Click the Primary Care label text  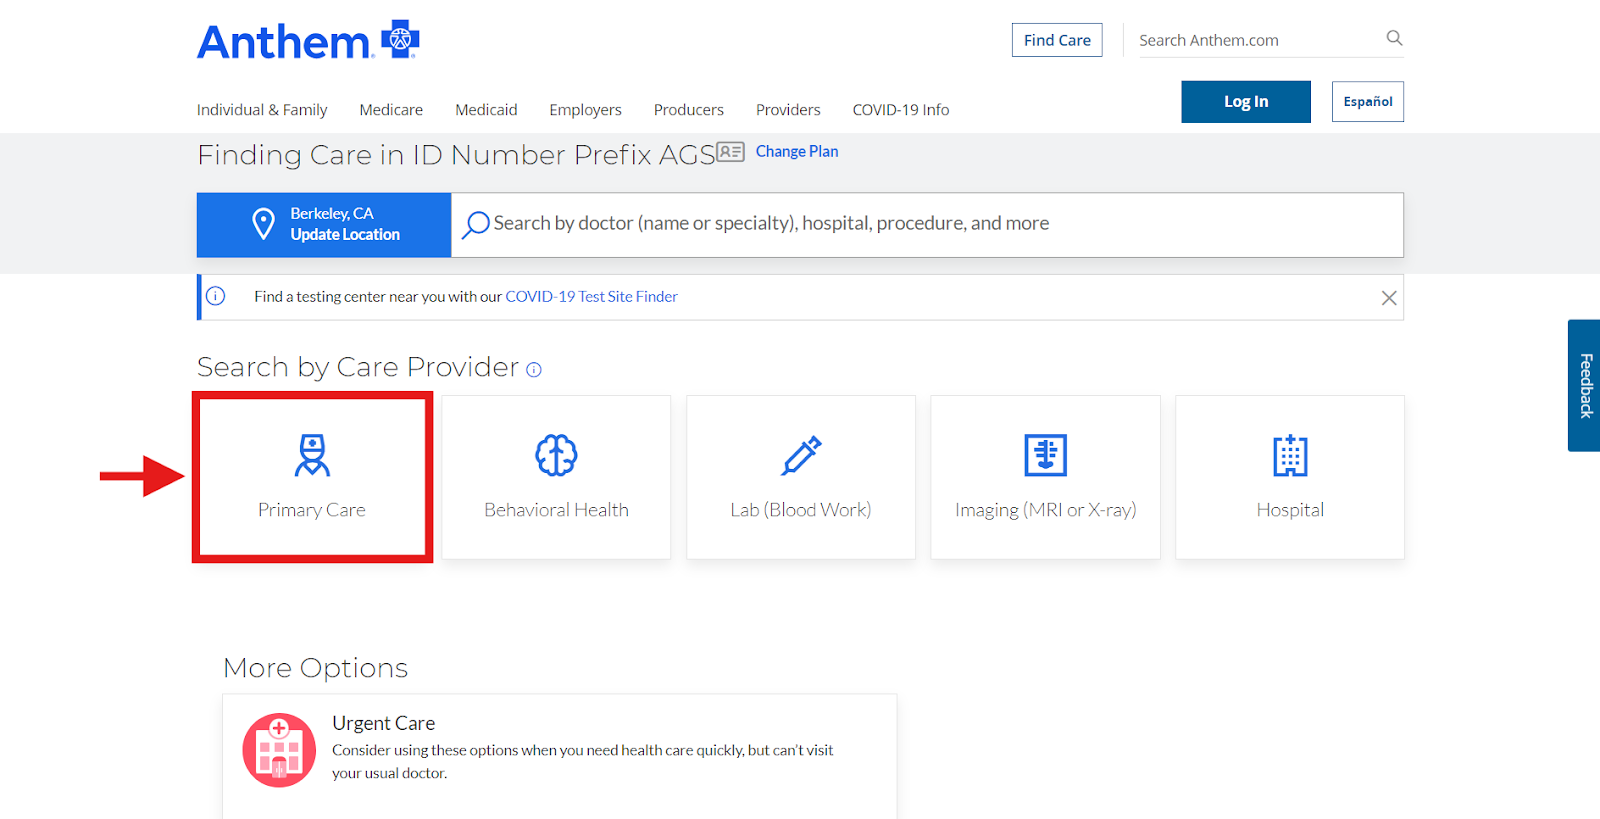tap(312, 510)
